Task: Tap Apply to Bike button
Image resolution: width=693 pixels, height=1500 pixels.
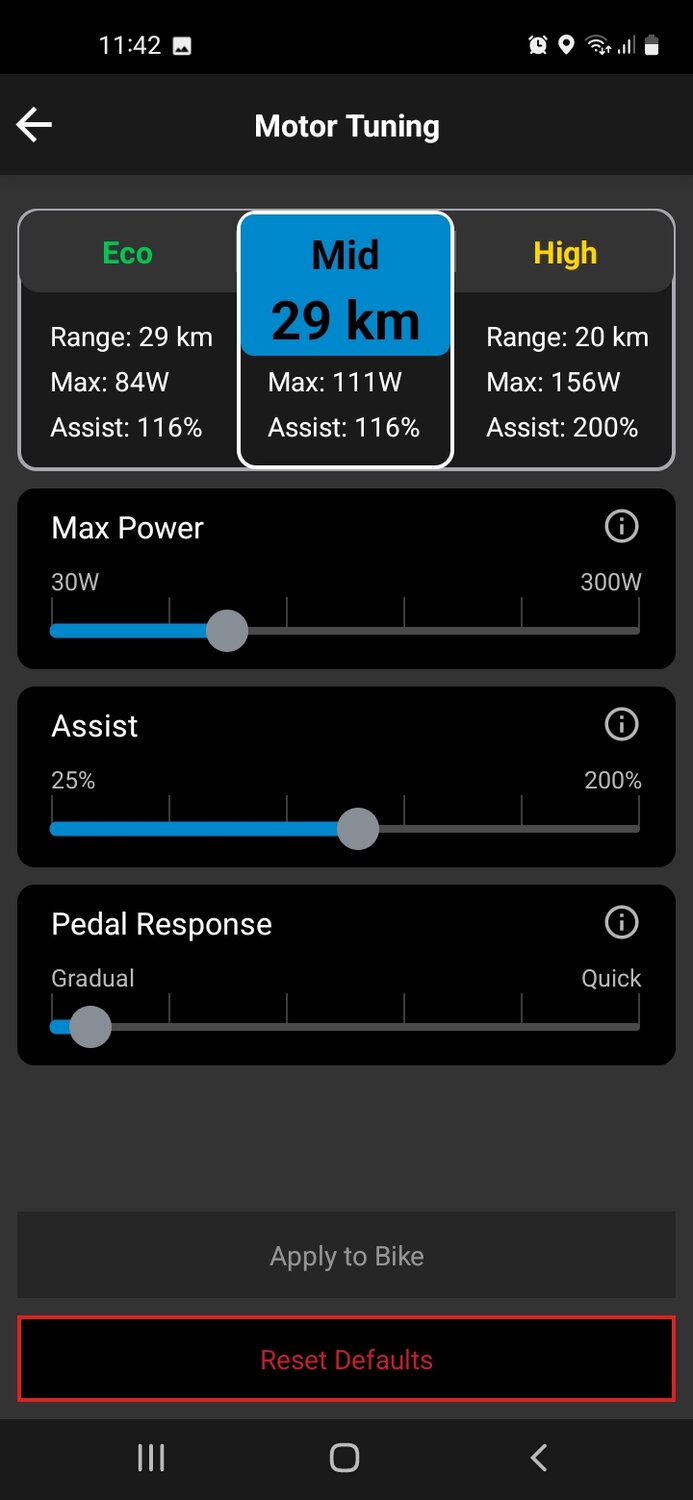Action: click(346, 1256)
